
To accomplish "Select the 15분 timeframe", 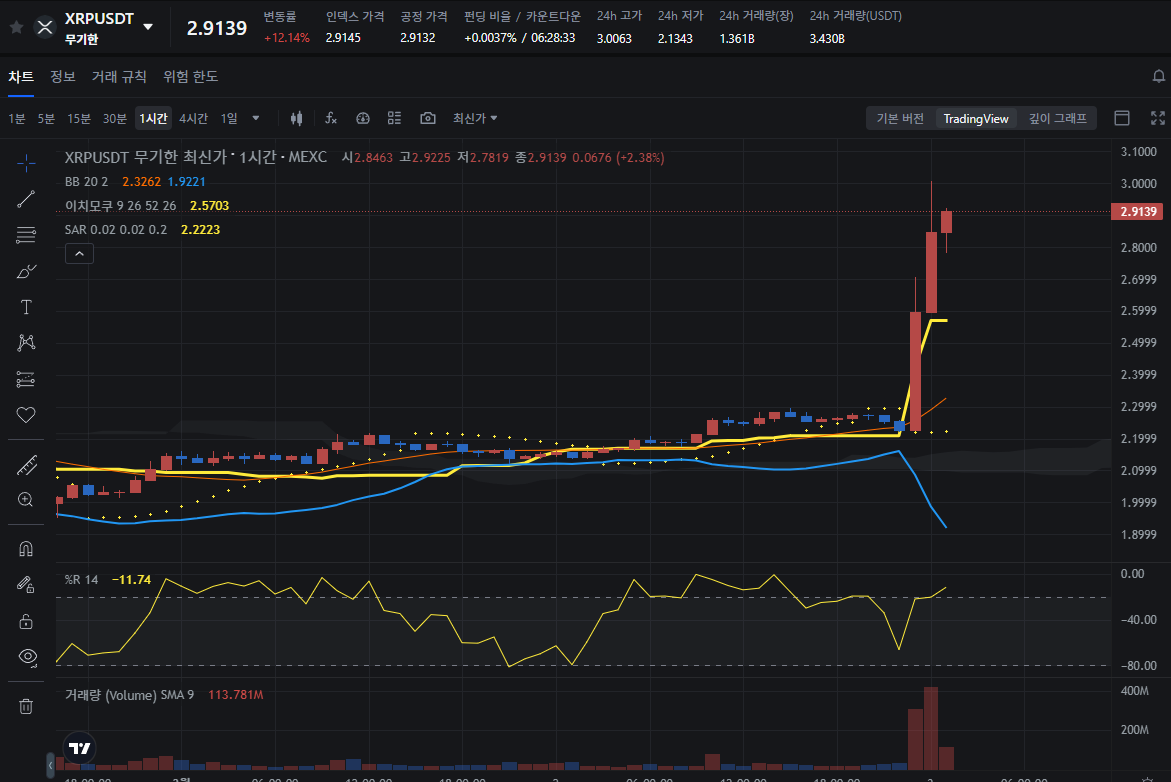I will (x=79, y=119).
